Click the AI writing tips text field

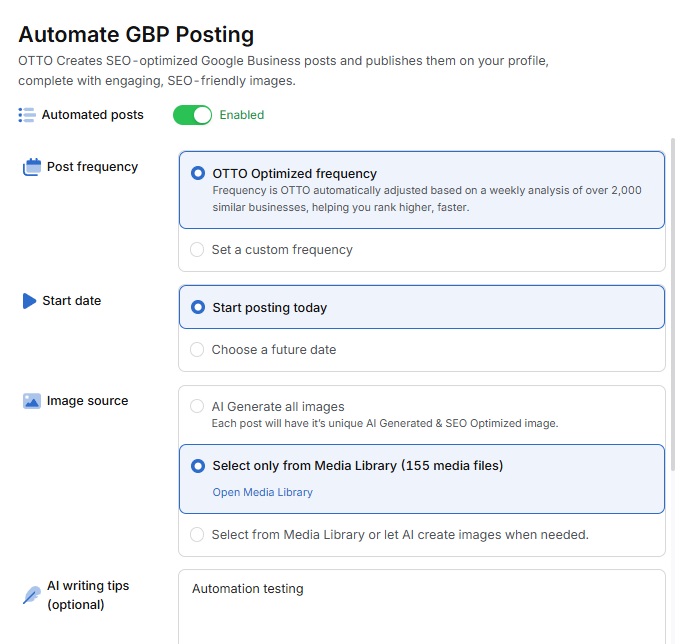tap(422, 607)
